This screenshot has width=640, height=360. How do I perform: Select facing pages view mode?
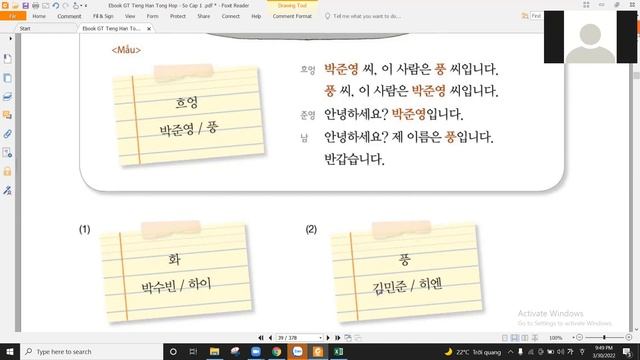pos(524,338)
